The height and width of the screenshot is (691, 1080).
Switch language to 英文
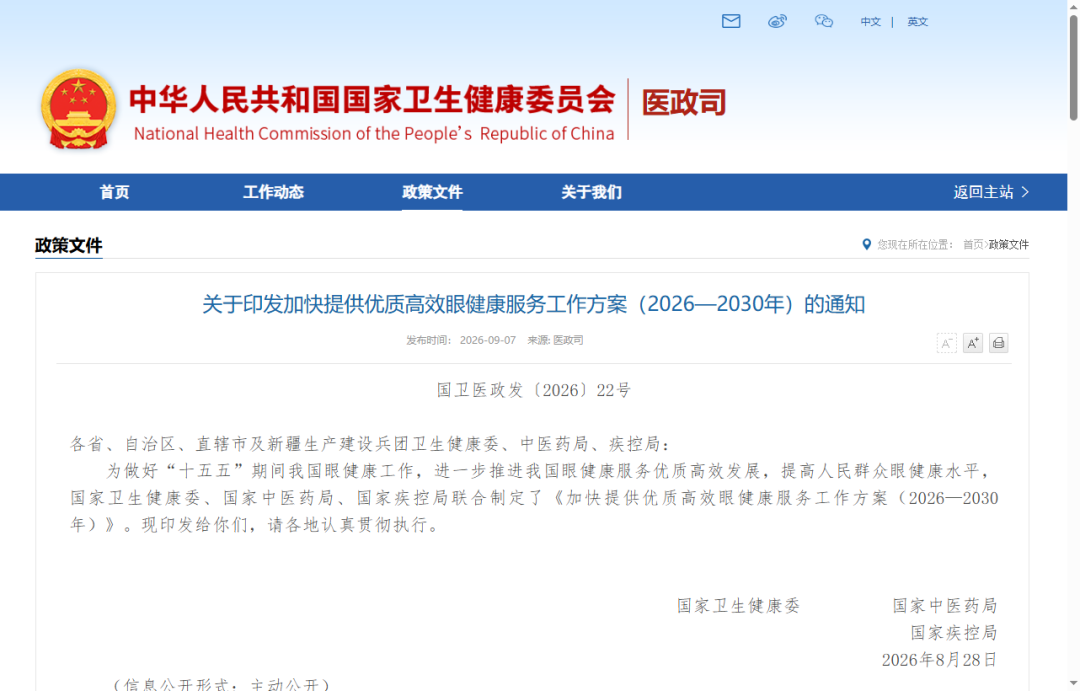[x=917, y=22]
